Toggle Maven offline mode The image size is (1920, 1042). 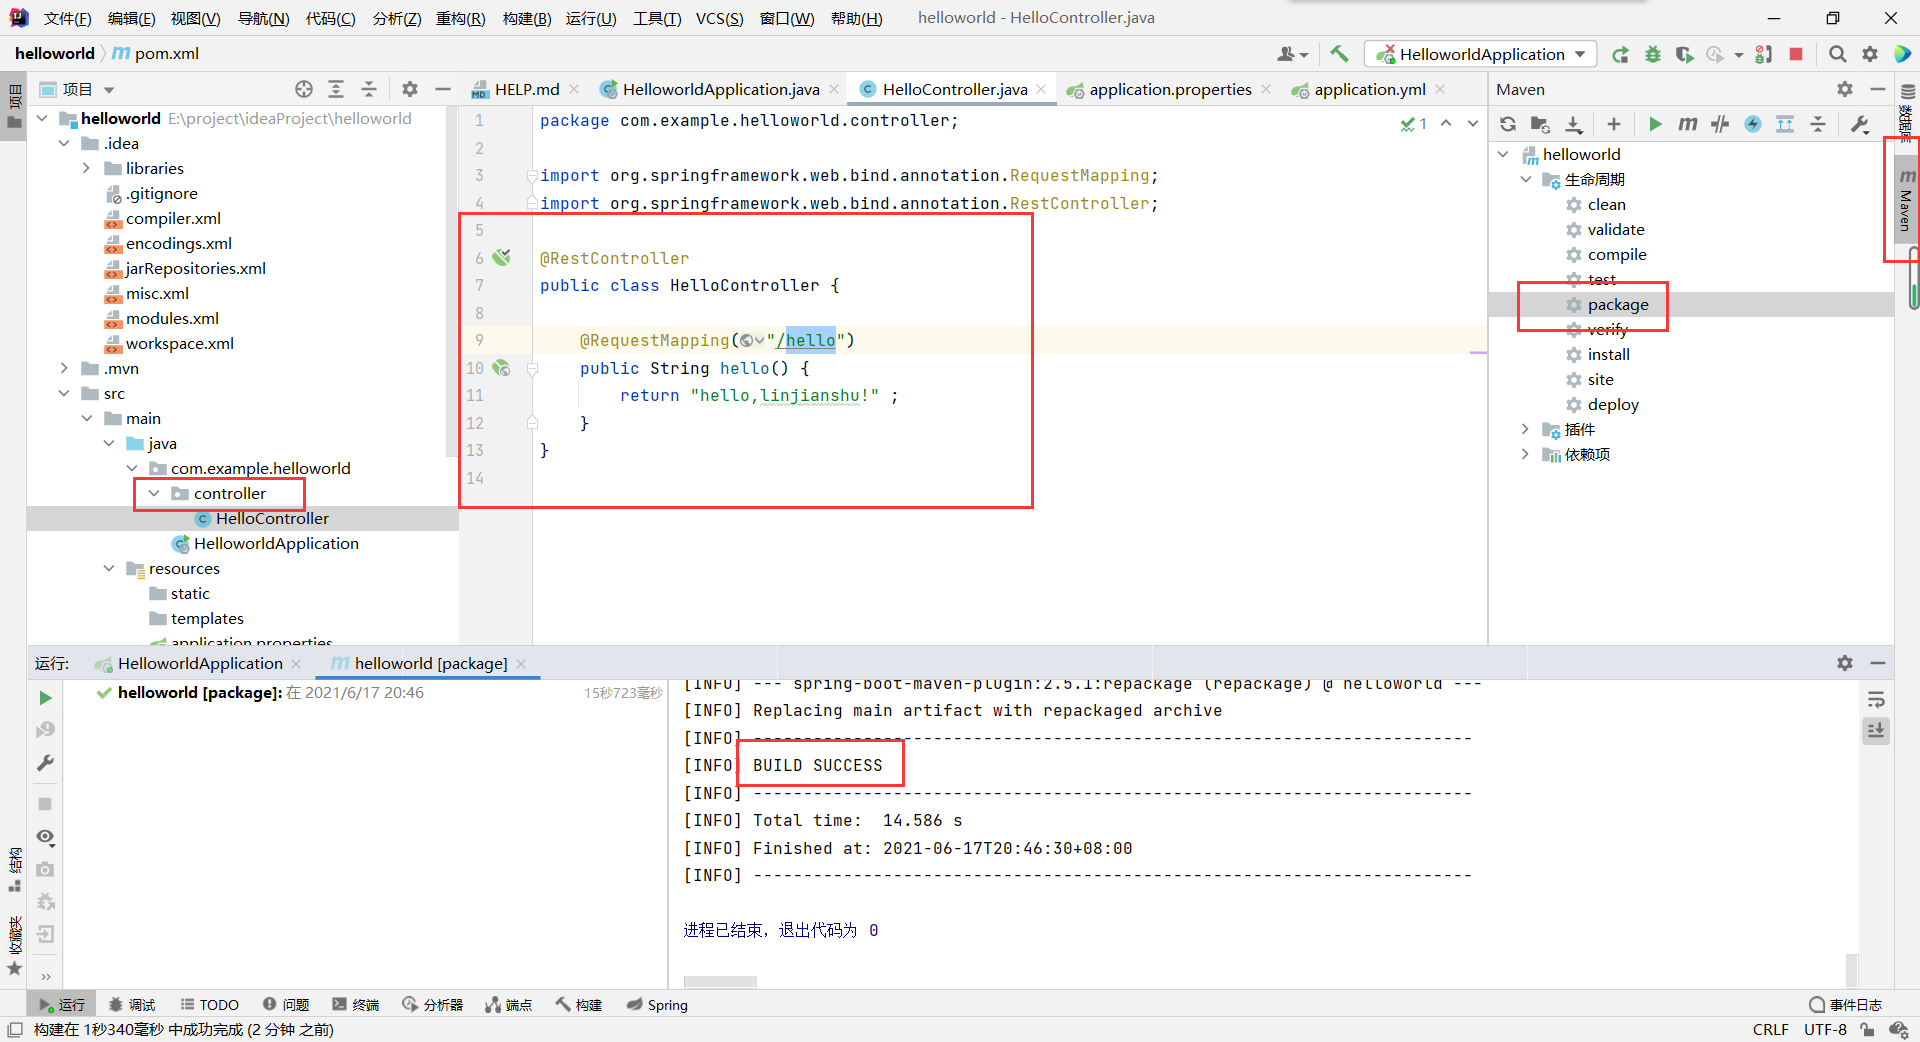click(x=1720, y=124)
